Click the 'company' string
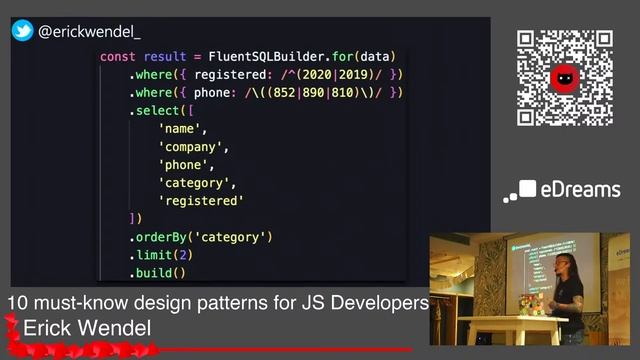The height and width of the screenshot is (360, 640). 190,147
